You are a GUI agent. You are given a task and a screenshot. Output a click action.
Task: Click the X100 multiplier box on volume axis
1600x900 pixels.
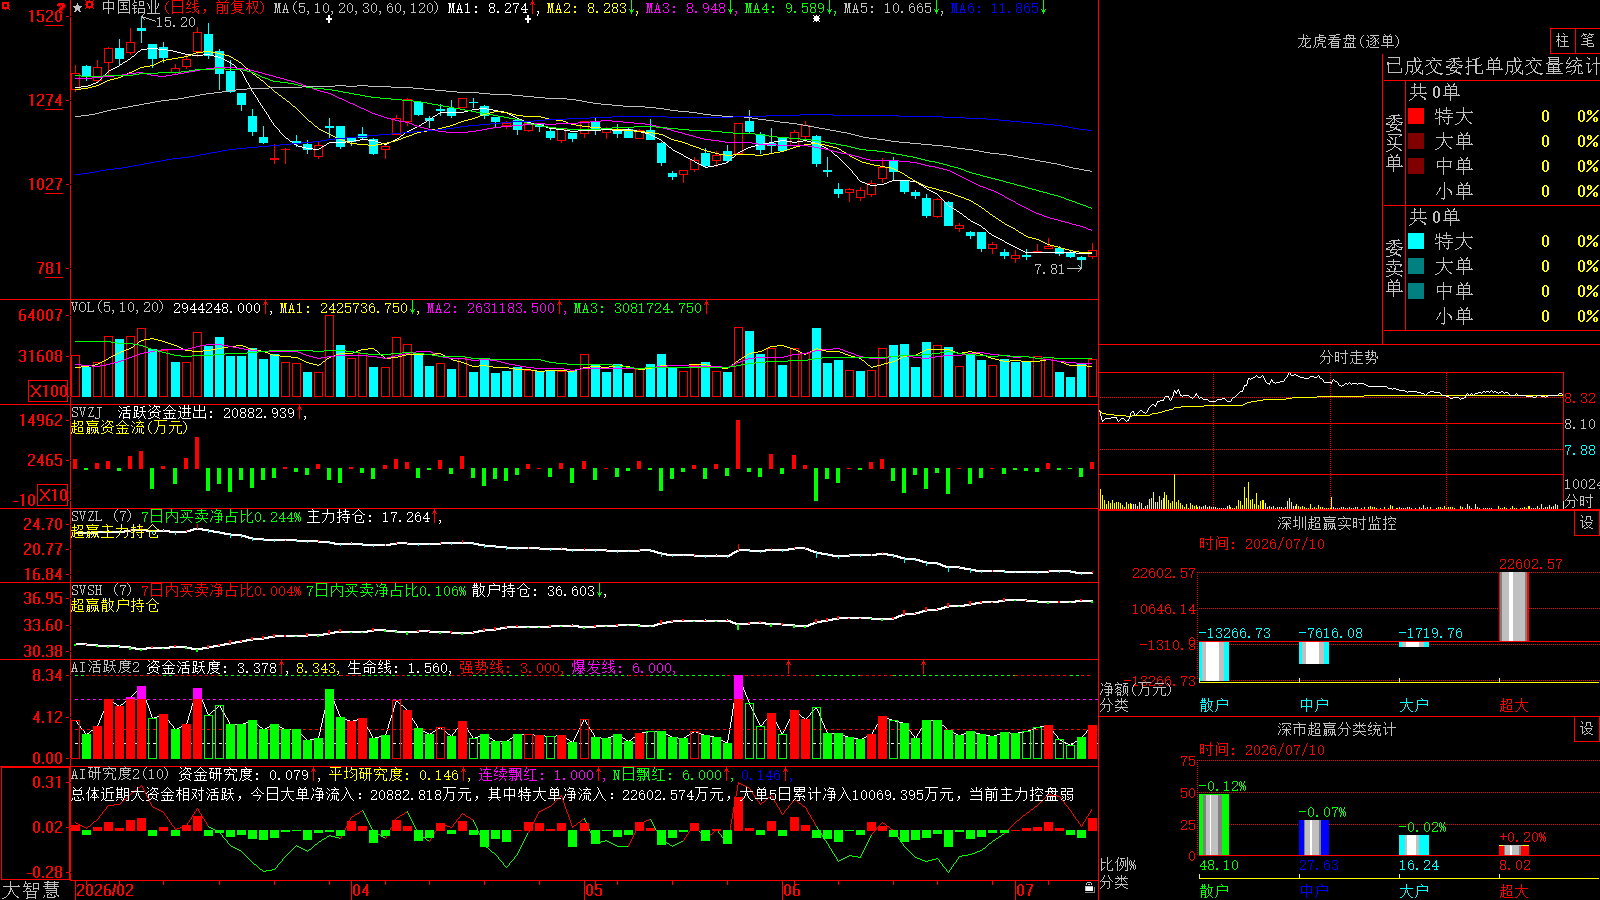tap(49, 391)
